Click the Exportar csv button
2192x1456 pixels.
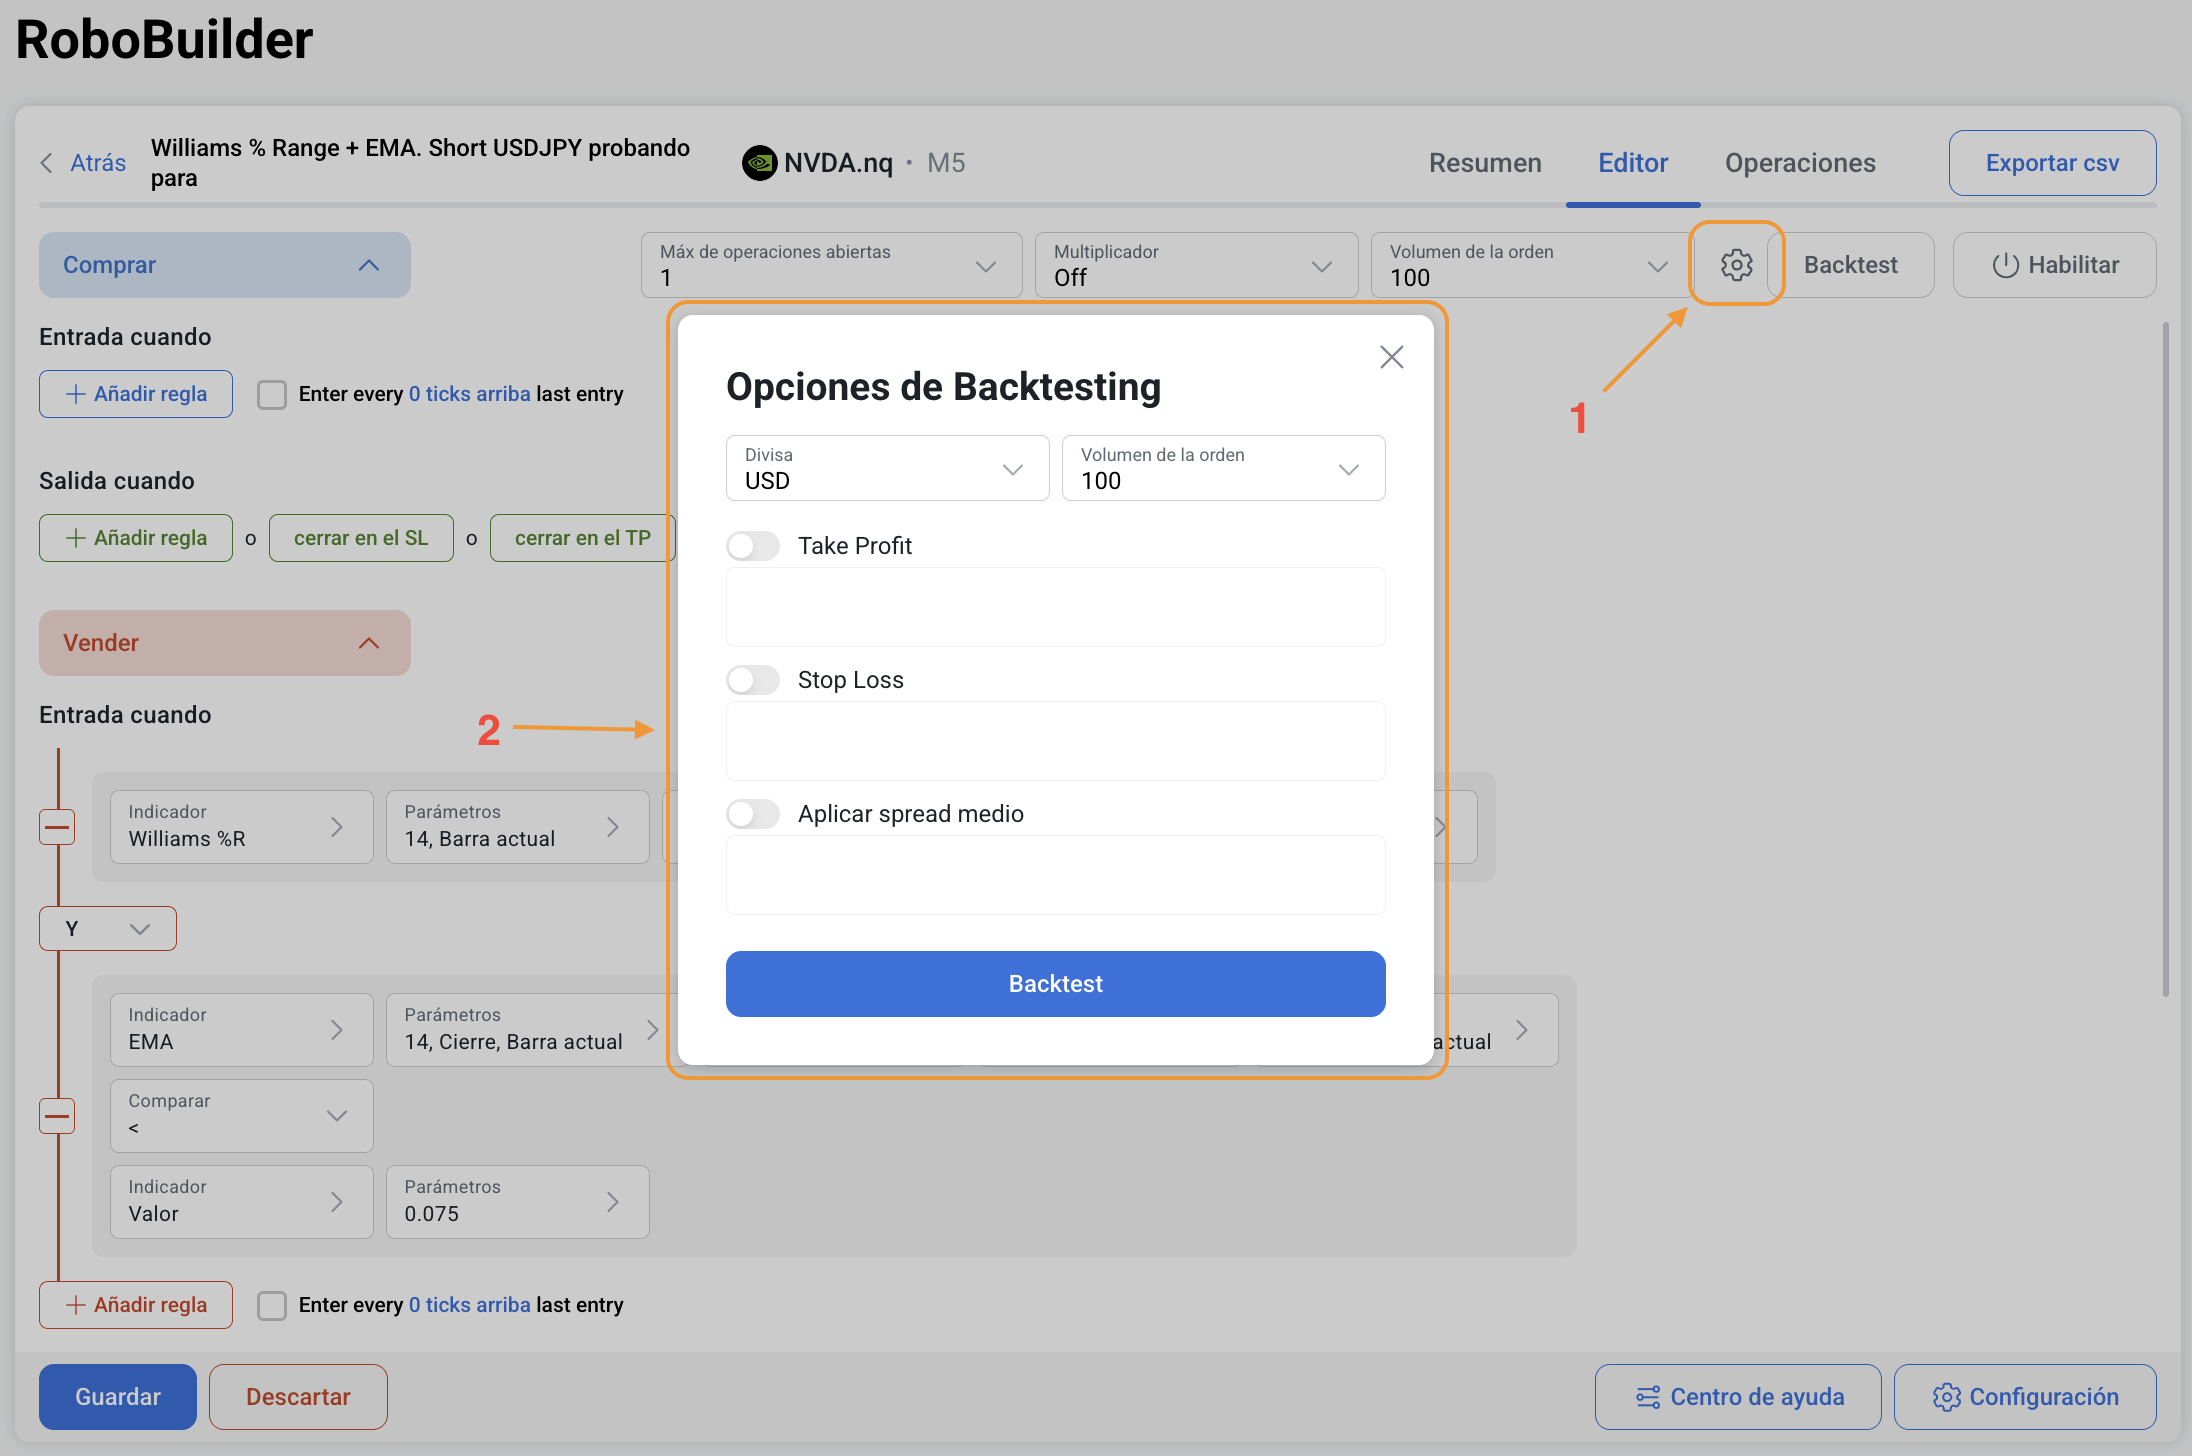click(2051, 163)
